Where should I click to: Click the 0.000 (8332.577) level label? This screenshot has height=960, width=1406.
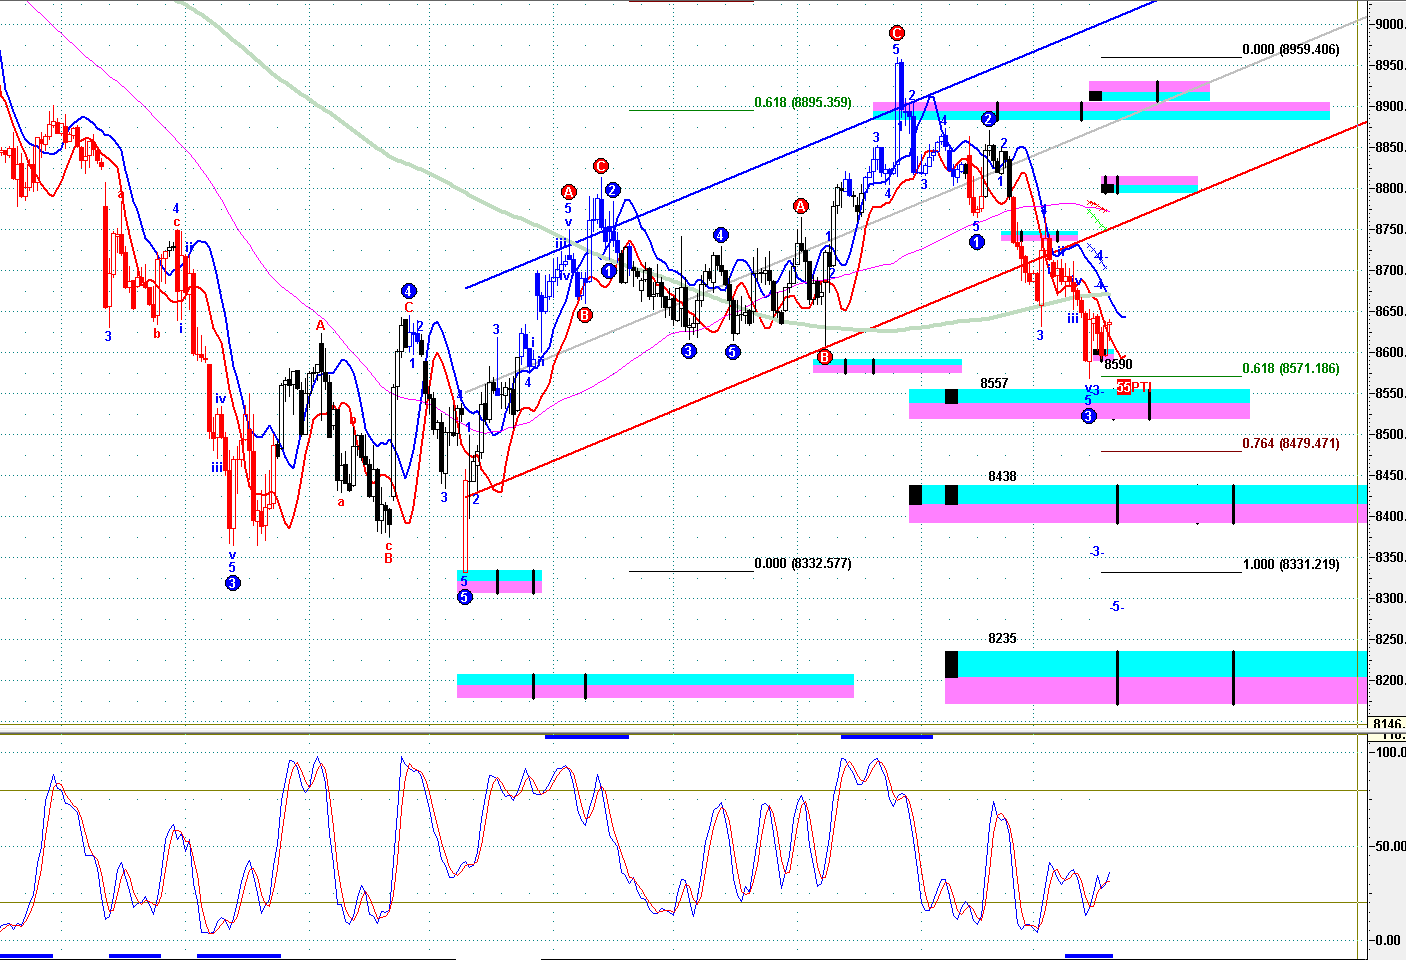(802, 563)
